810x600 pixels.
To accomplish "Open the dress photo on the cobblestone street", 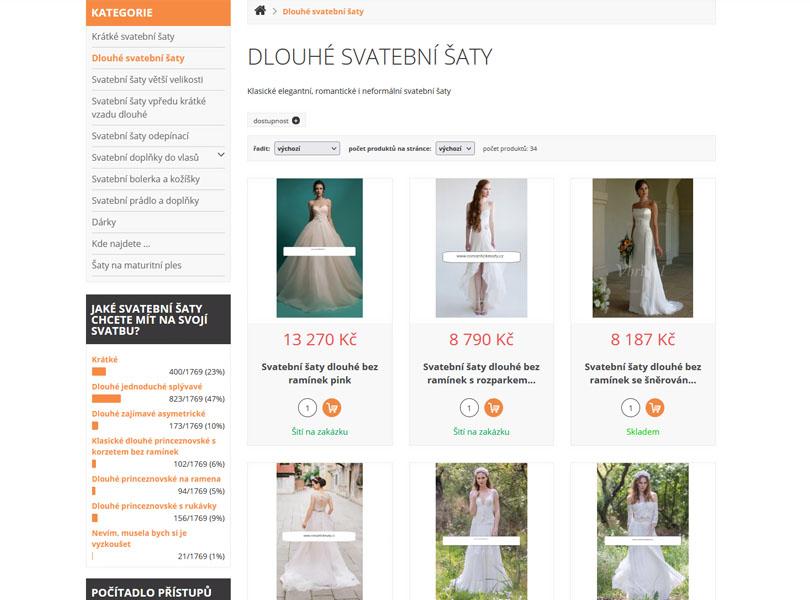I will point(320,531).
